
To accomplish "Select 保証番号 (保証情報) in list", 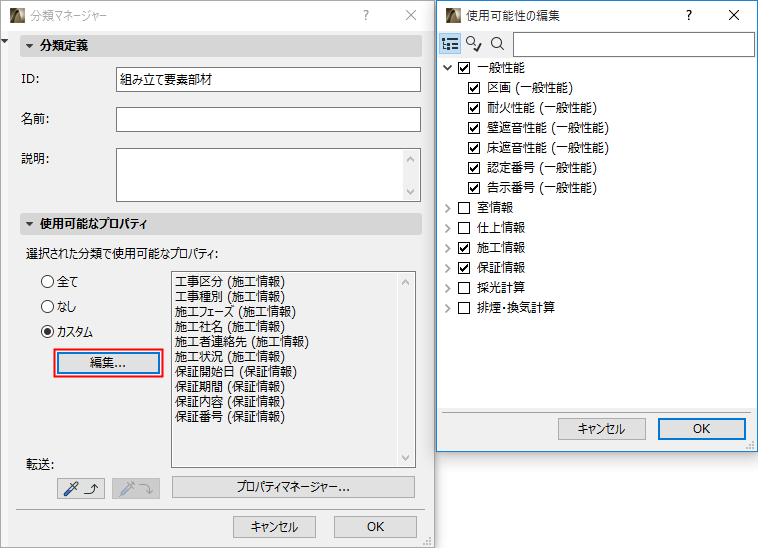I will tap(230, 417).
